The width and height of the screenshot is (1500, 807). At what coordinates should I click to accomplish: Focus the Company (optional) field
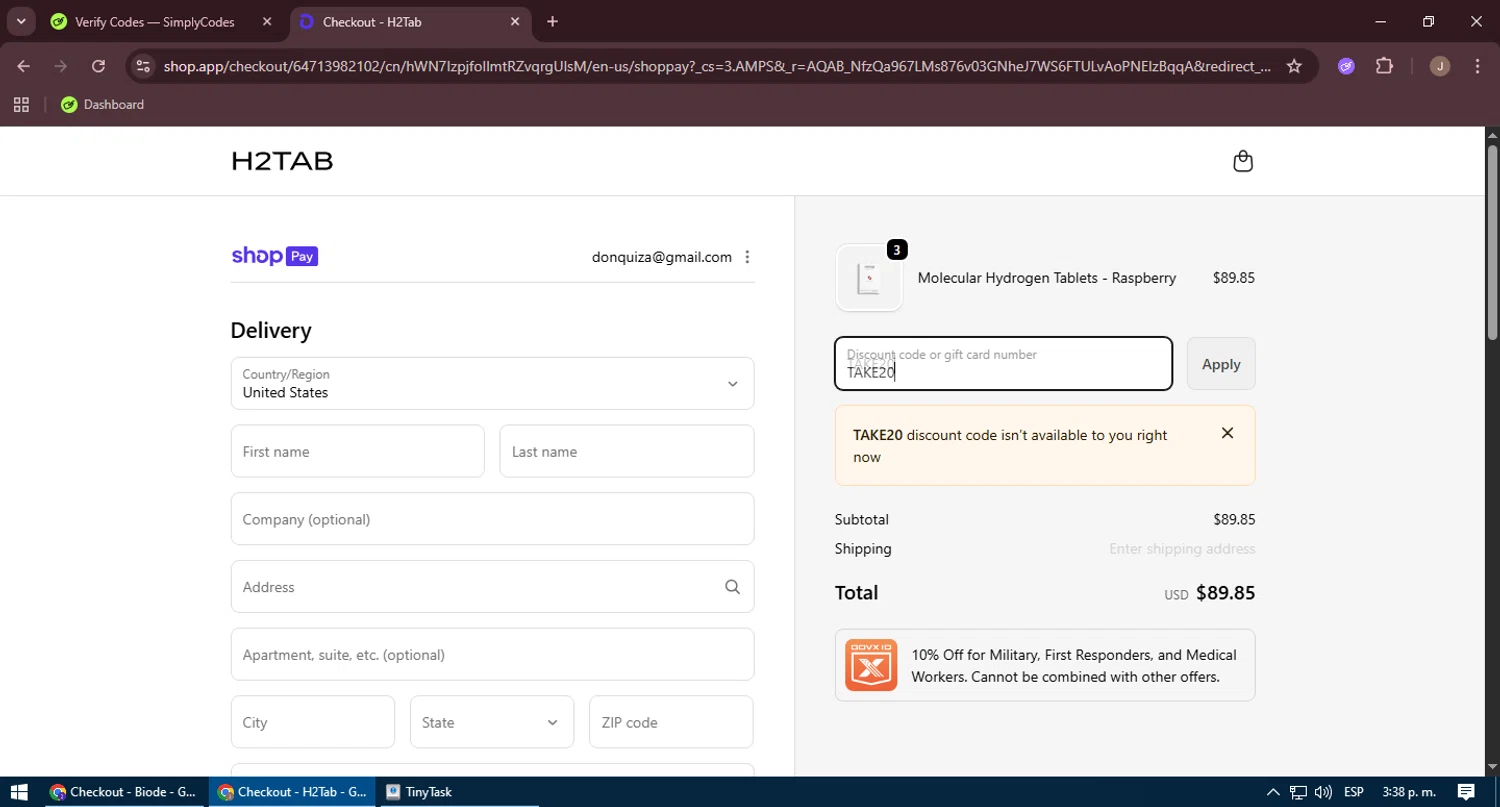pos(492,519)
